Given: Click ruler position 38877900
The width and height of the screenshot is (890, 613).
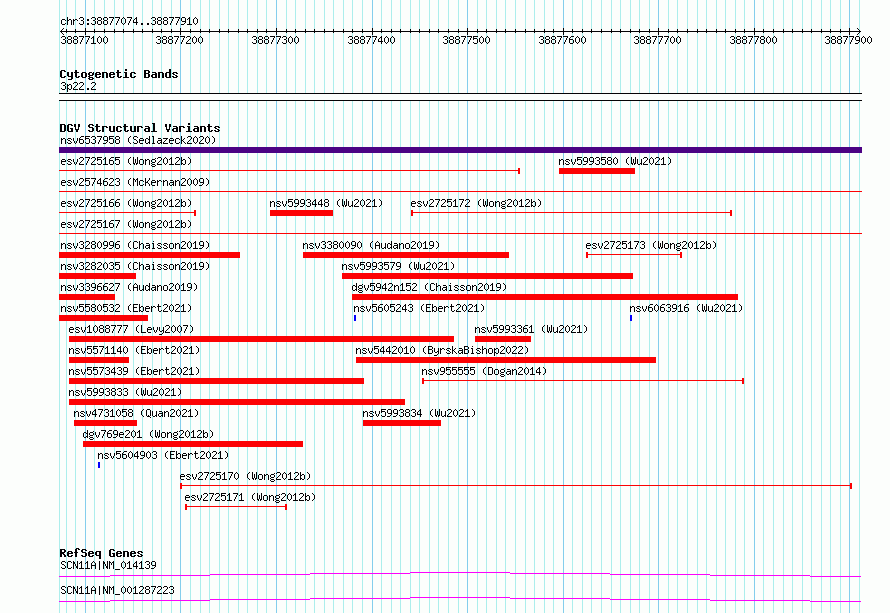Looking at the screenshot, I should 848,40.
